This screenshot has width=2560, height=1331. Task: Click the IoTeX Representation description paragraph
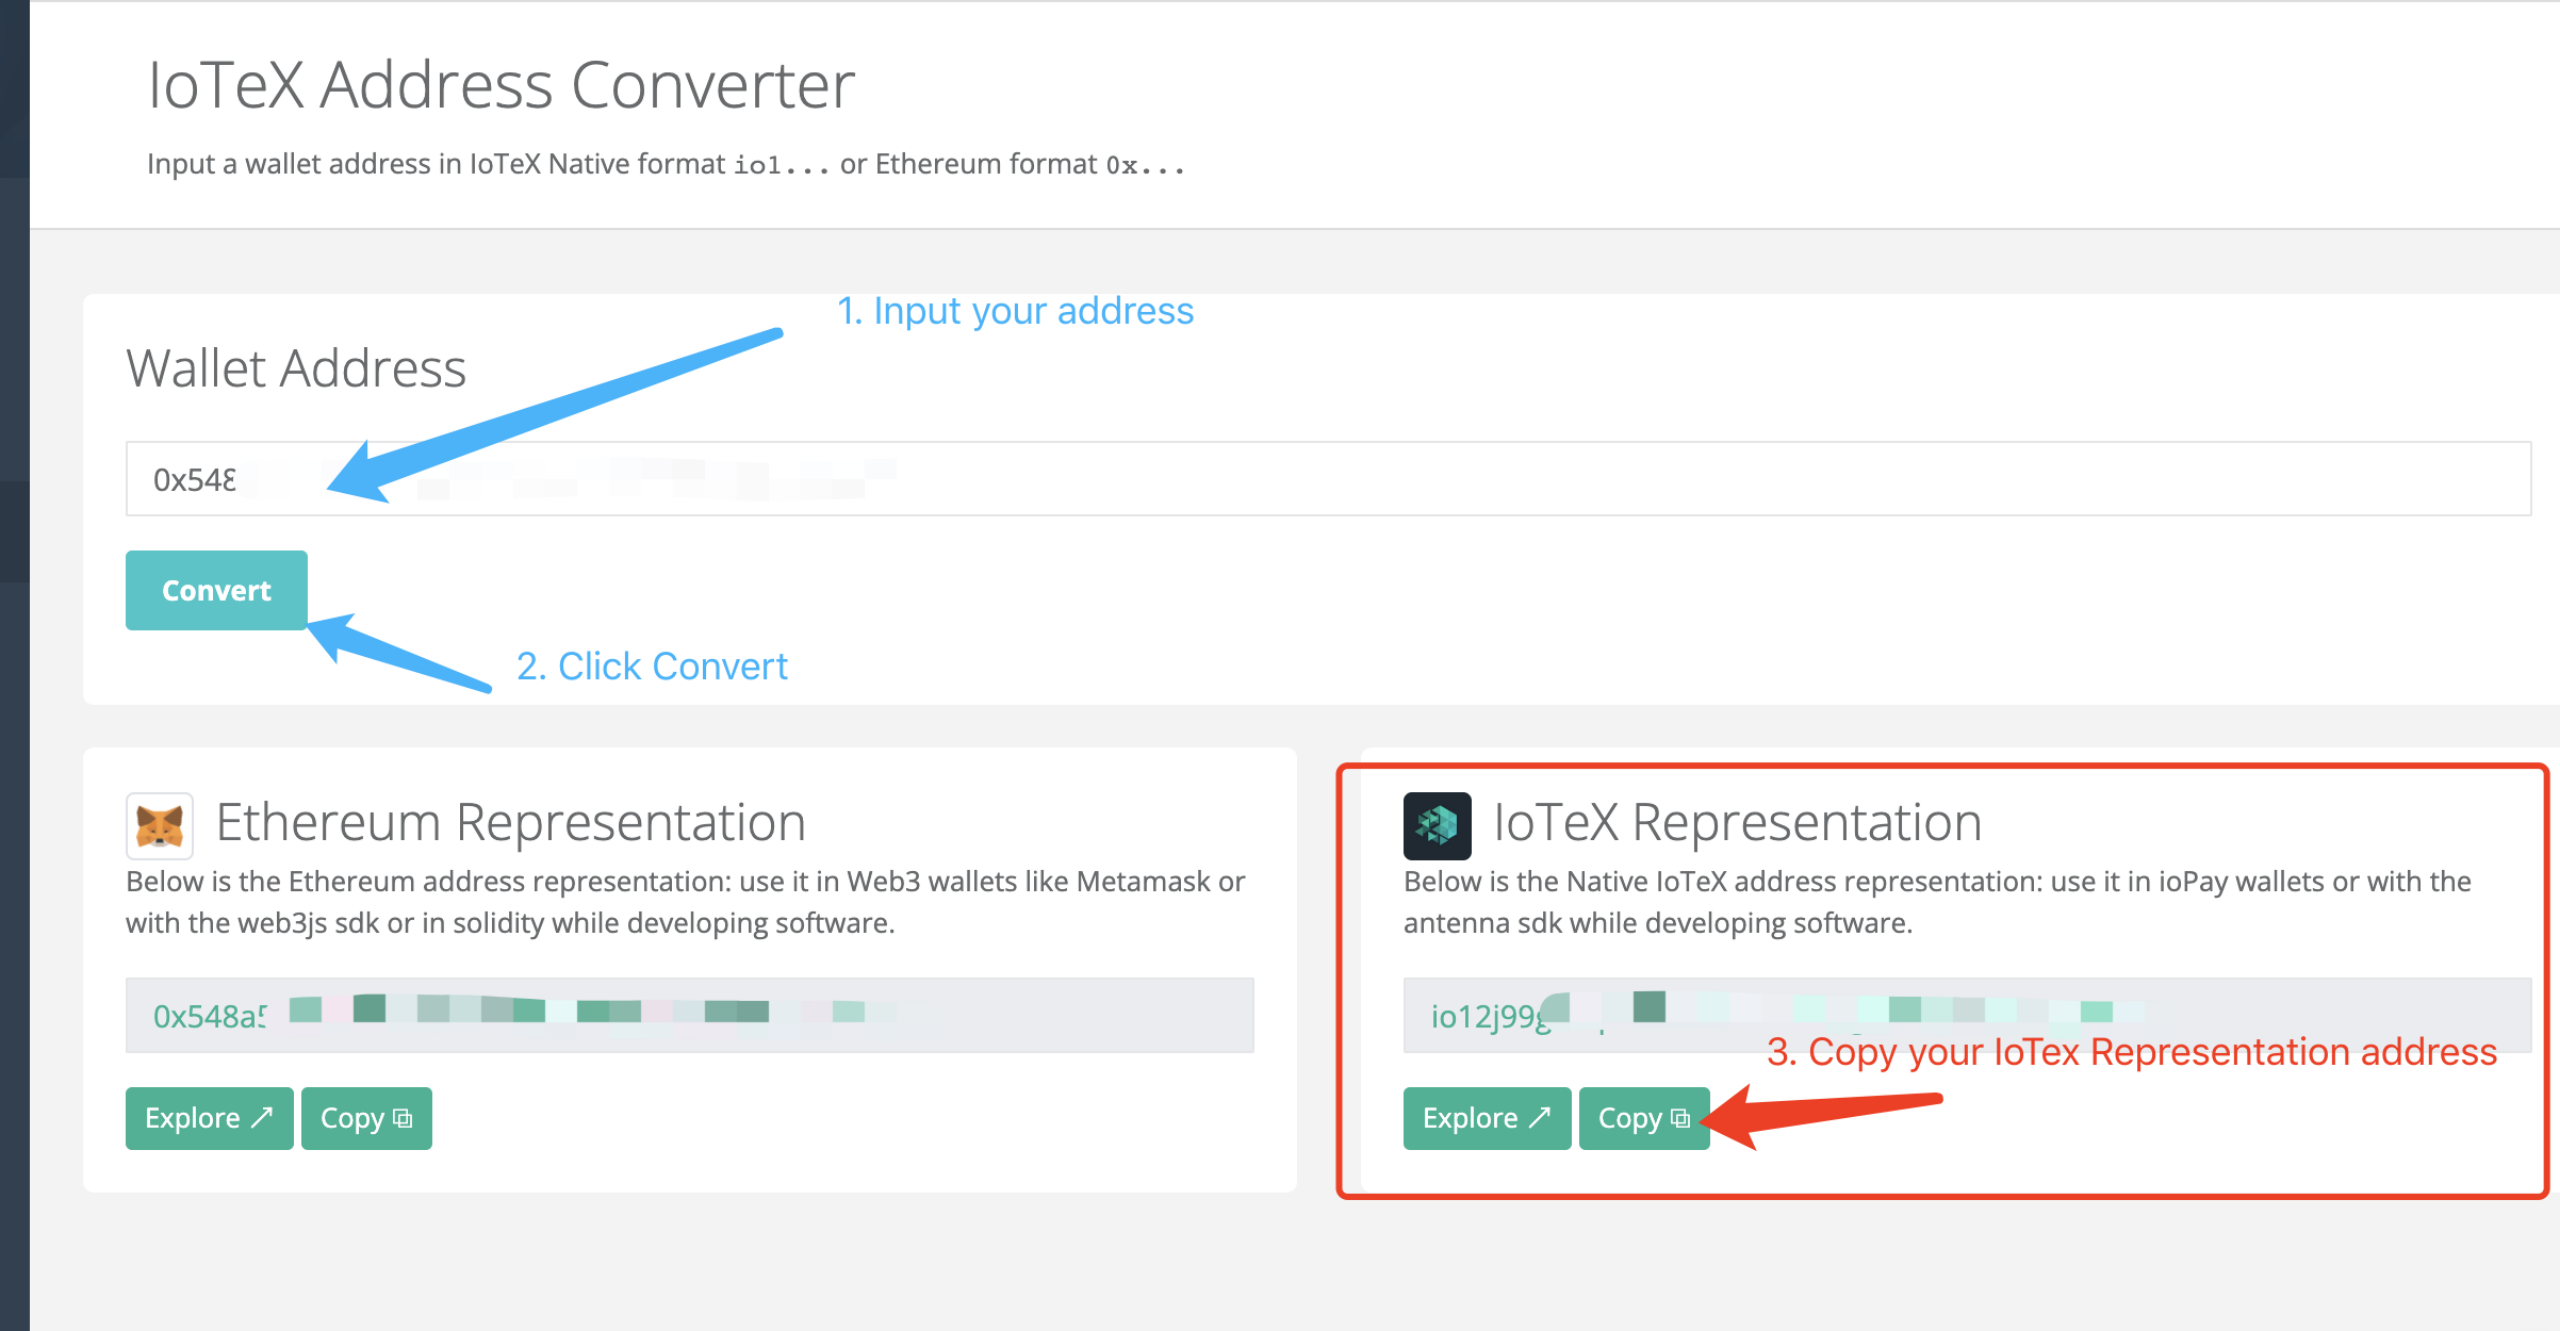[1937, 902]
